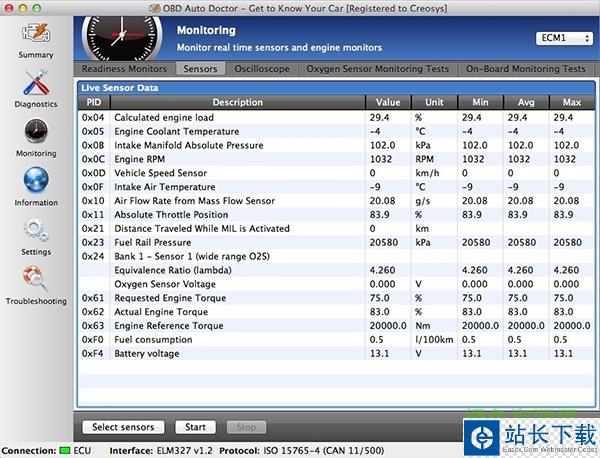Select the Engine RPM sensor row

point(237,159)
